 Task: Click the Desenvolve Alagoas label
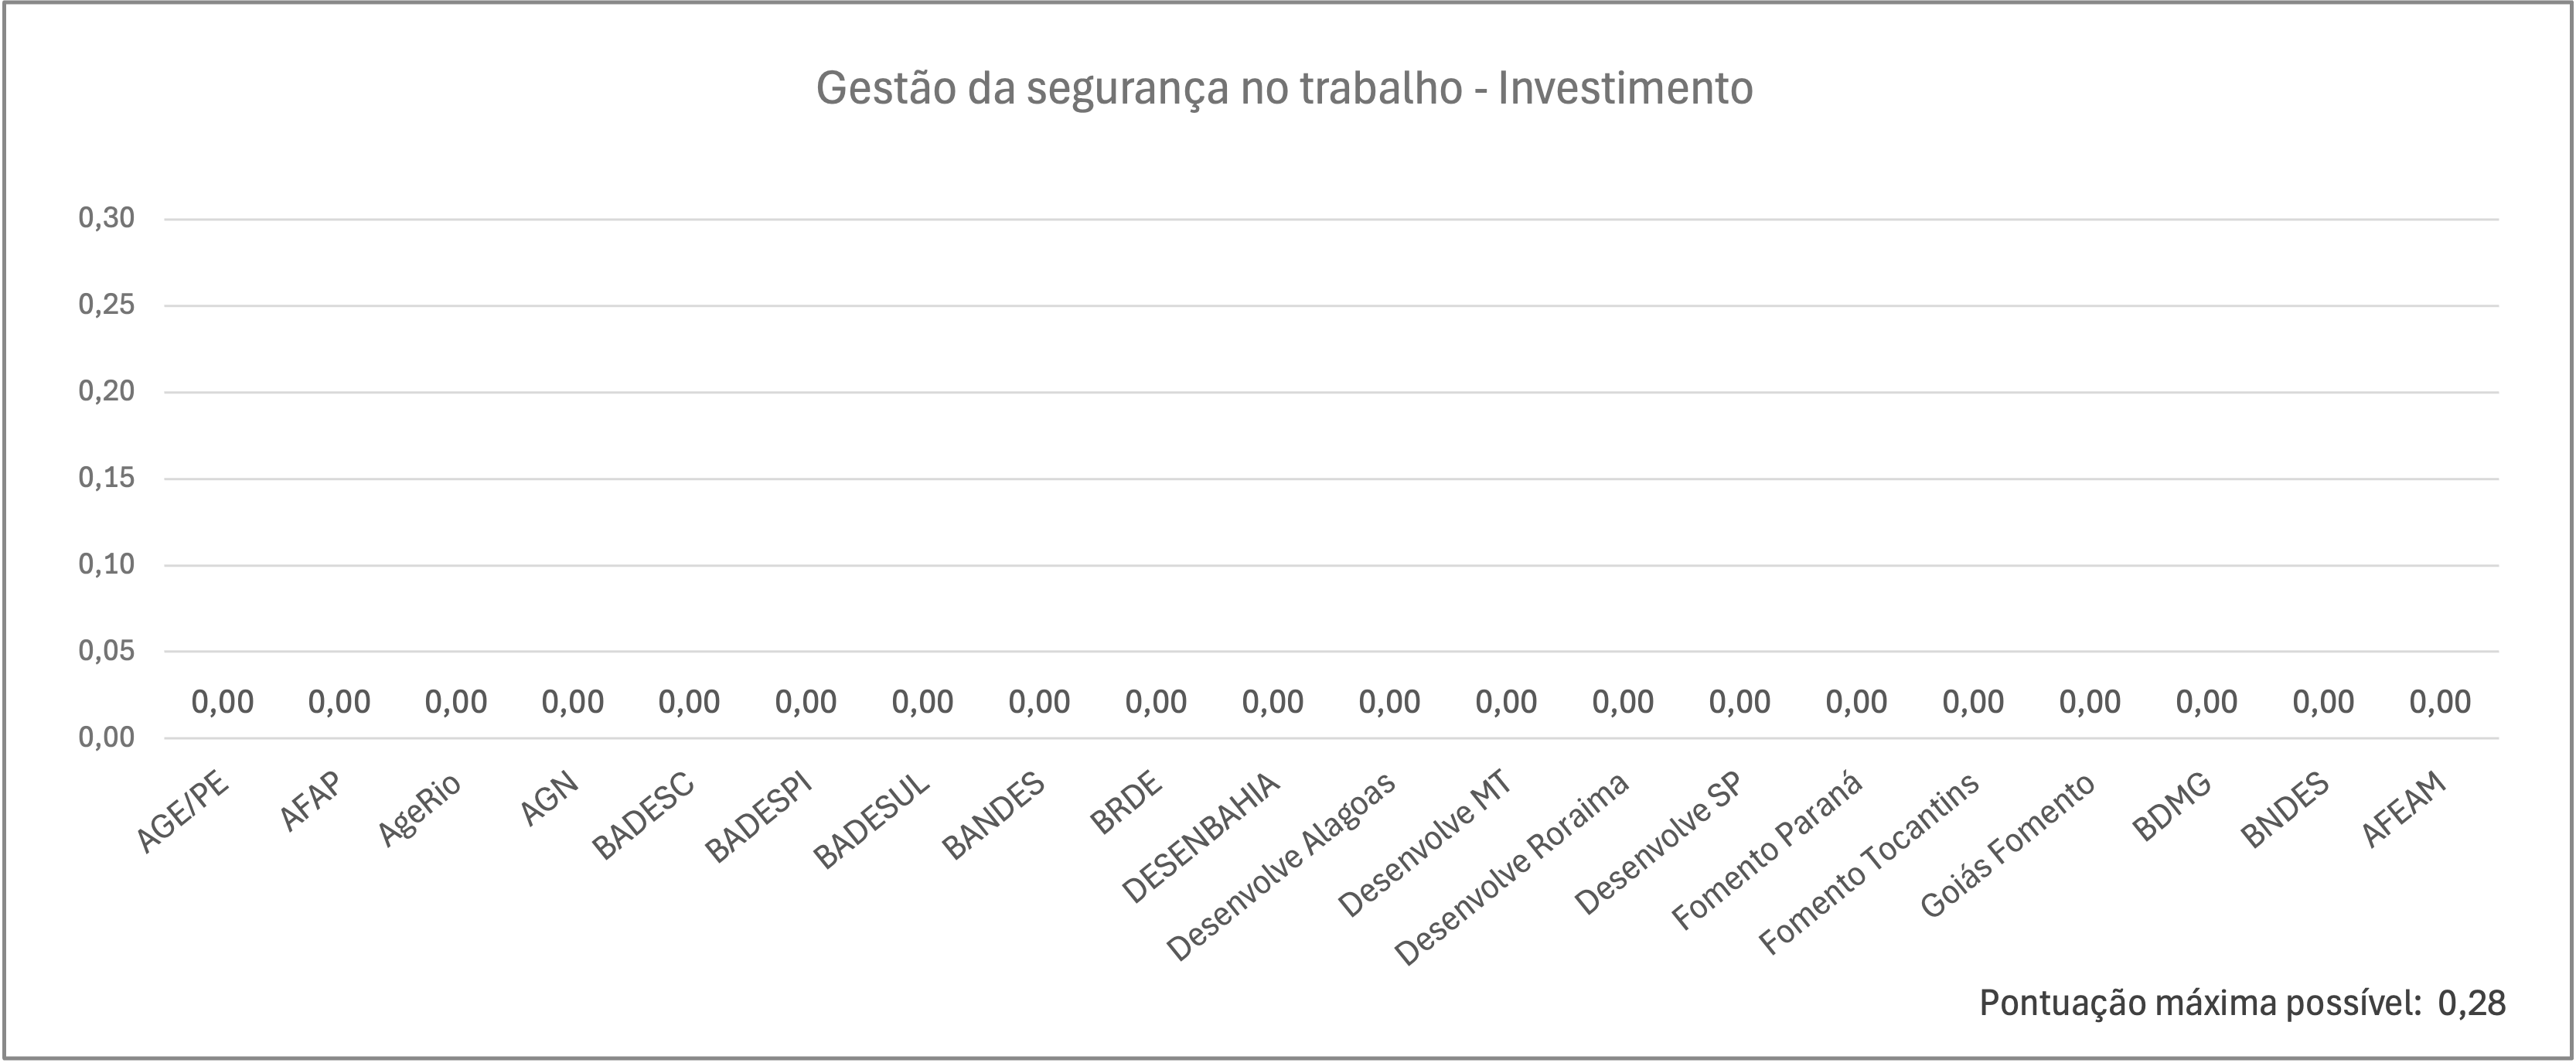coord(1281,866)
